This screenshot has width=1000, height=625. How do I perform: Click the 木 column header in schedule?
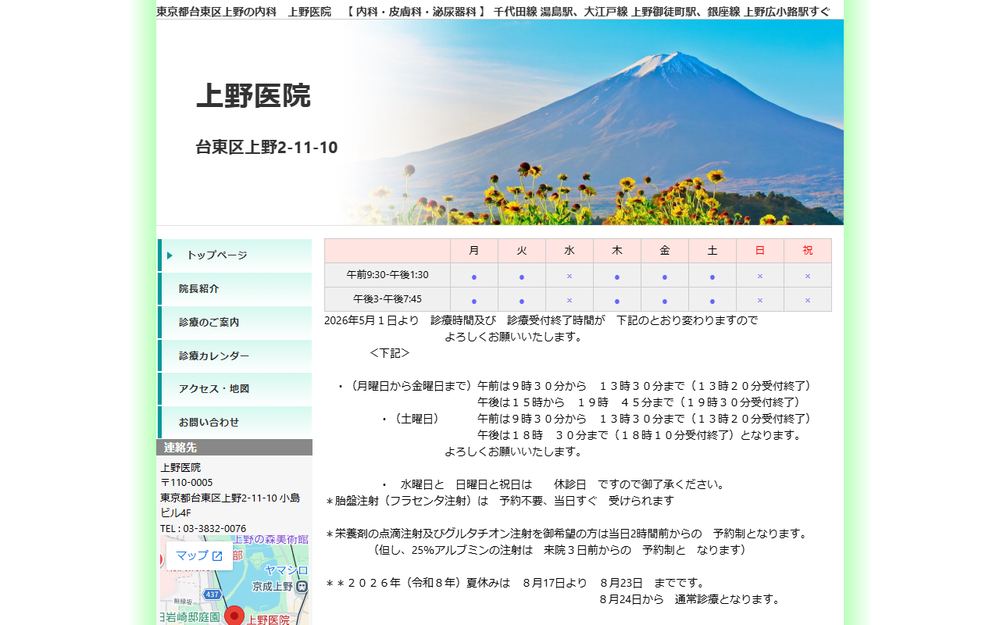pyautogui.click(x=617, y=251)
